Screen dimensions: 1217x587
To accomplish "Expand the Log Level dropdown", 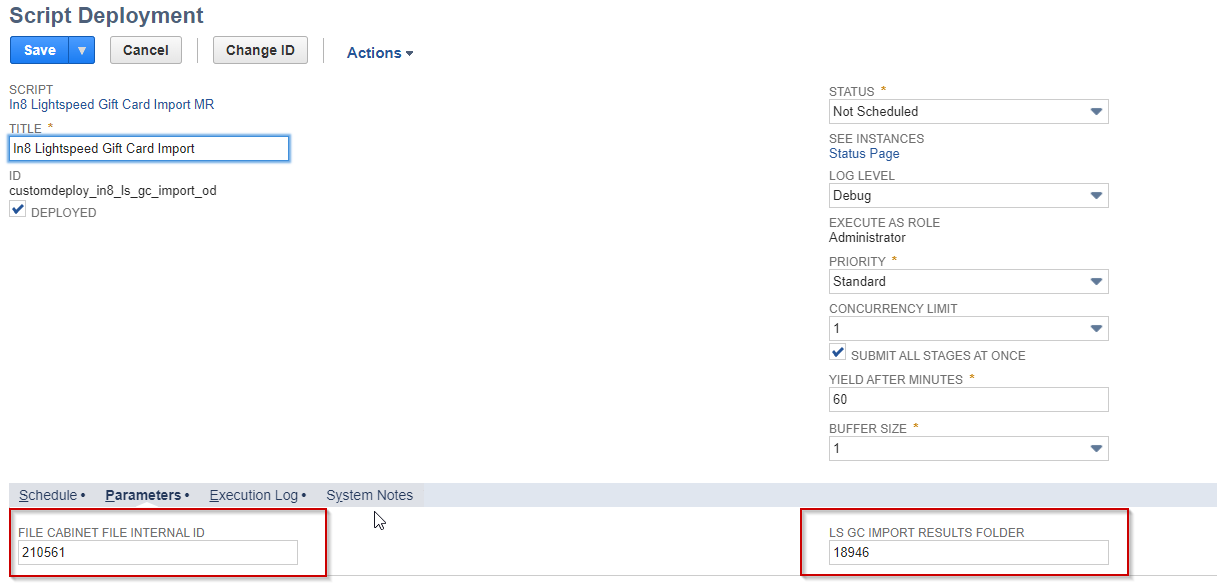I will tap(967, 196).
